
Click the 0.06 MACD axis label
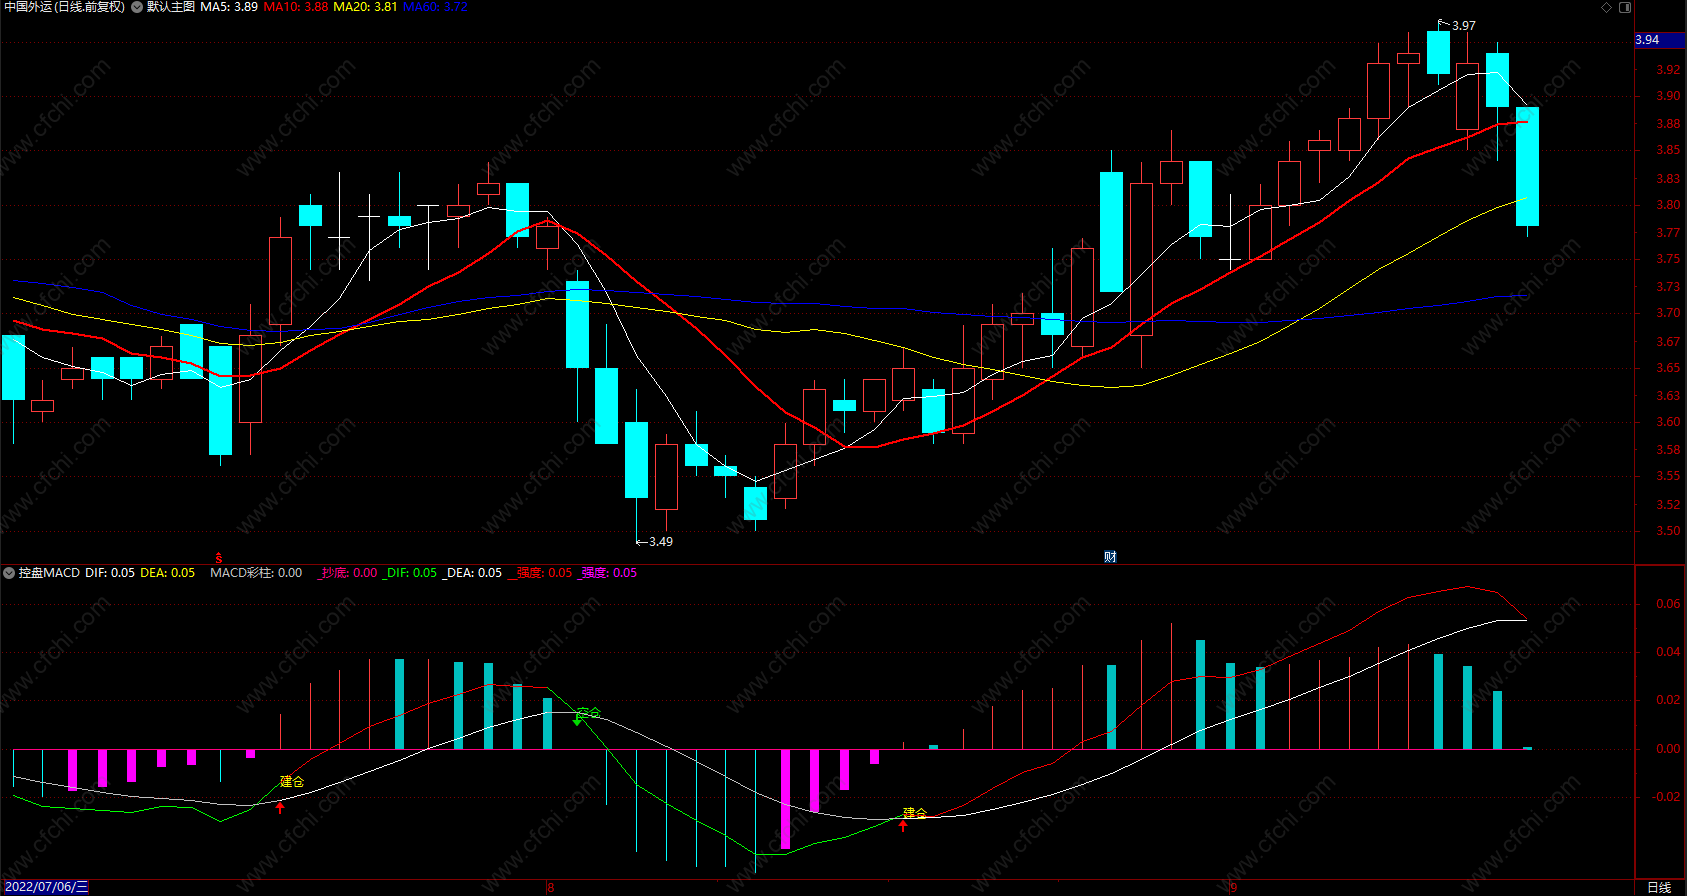click(1668, 604)
